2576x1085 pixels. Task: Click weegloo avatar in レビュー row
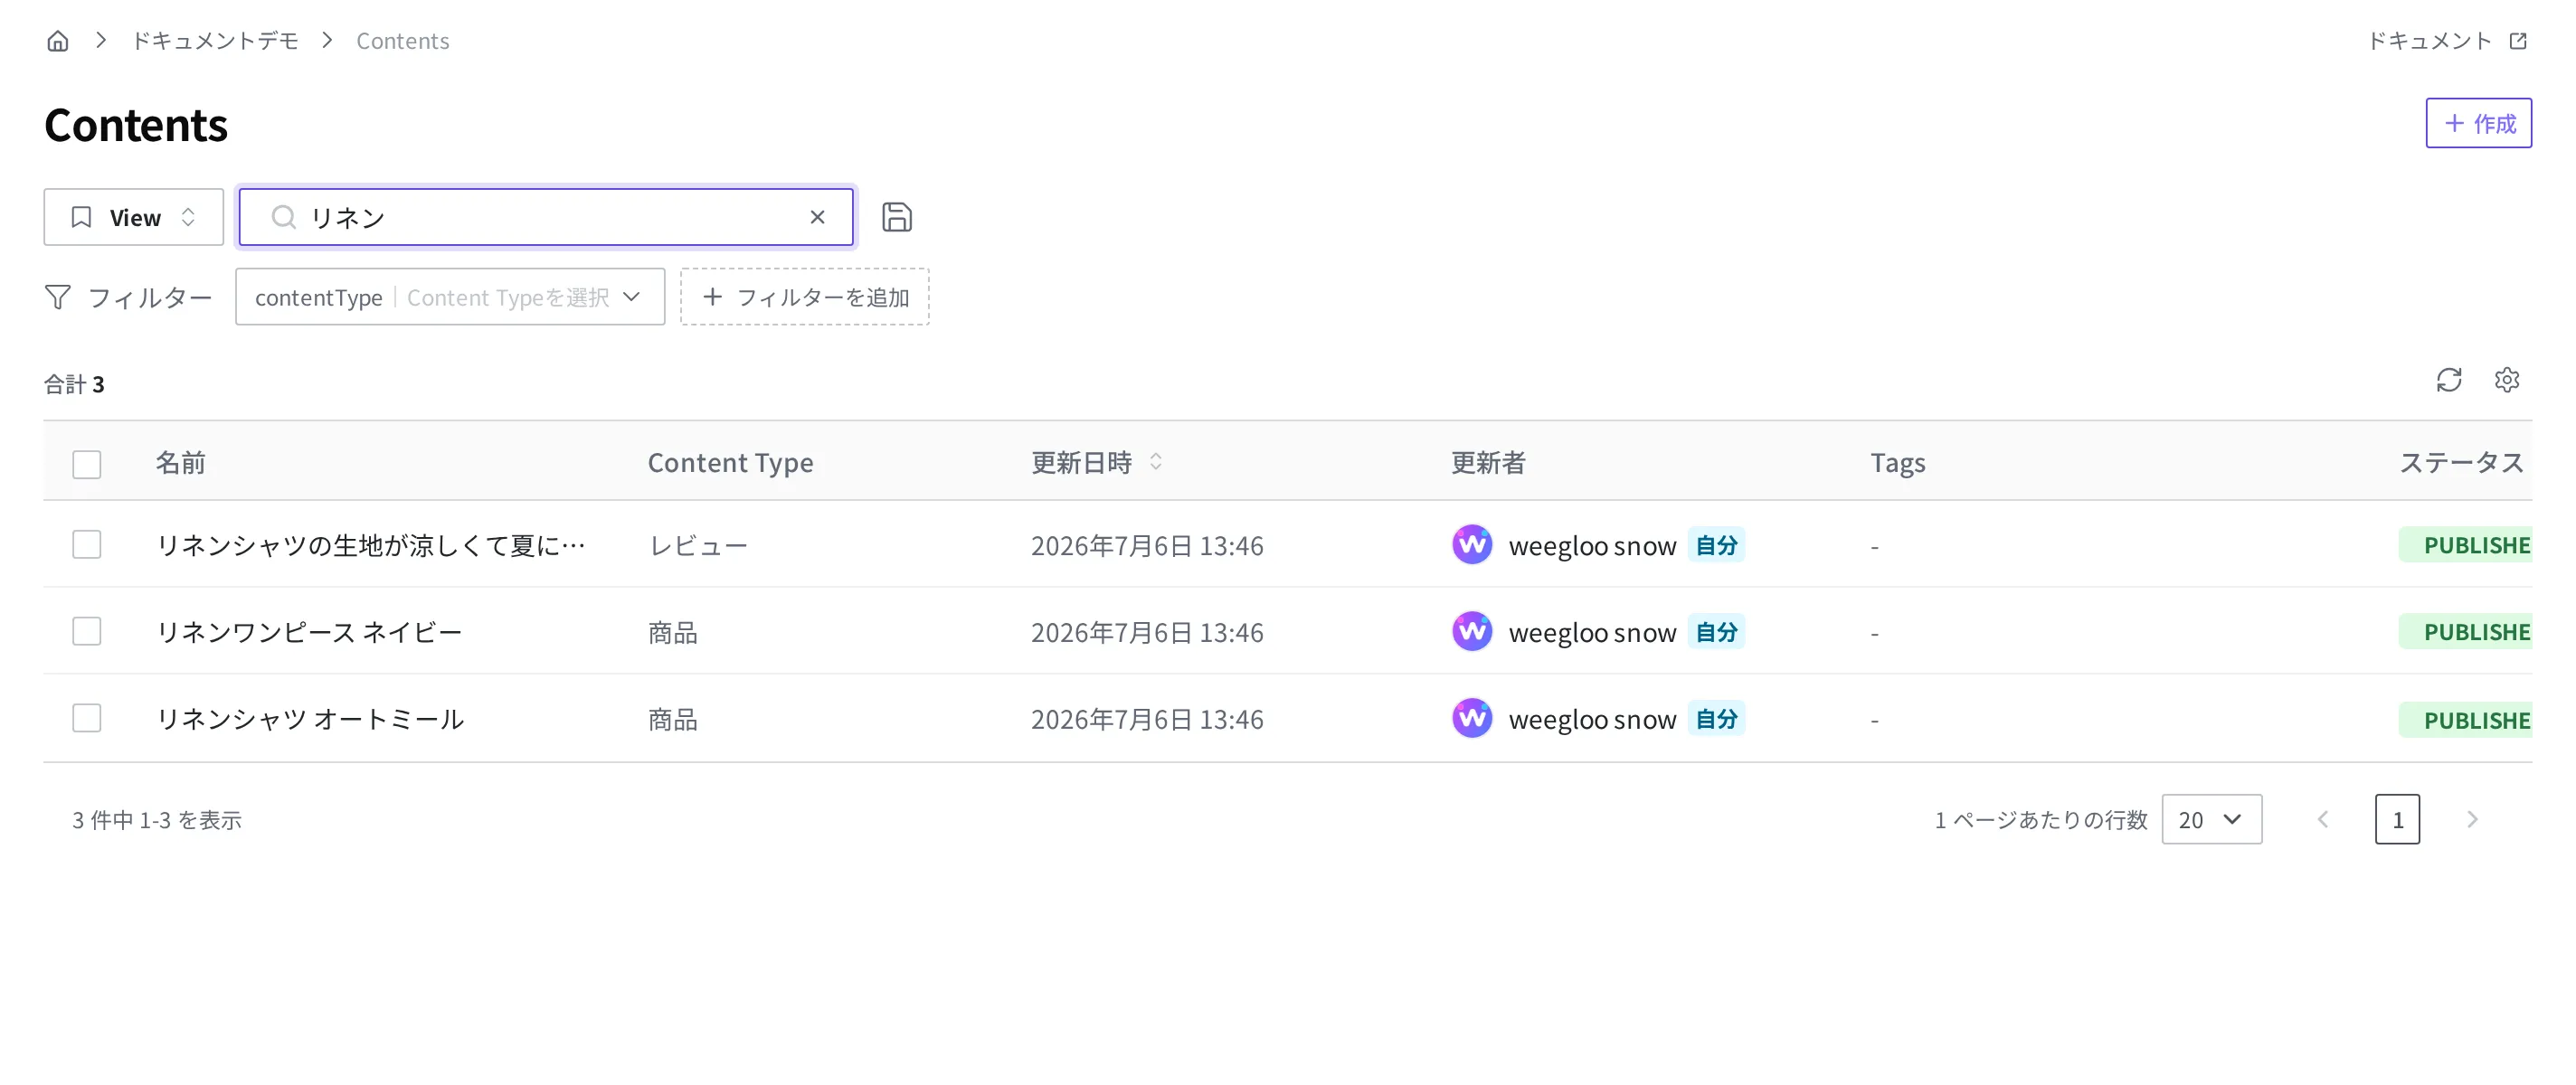click(1472, 545)
